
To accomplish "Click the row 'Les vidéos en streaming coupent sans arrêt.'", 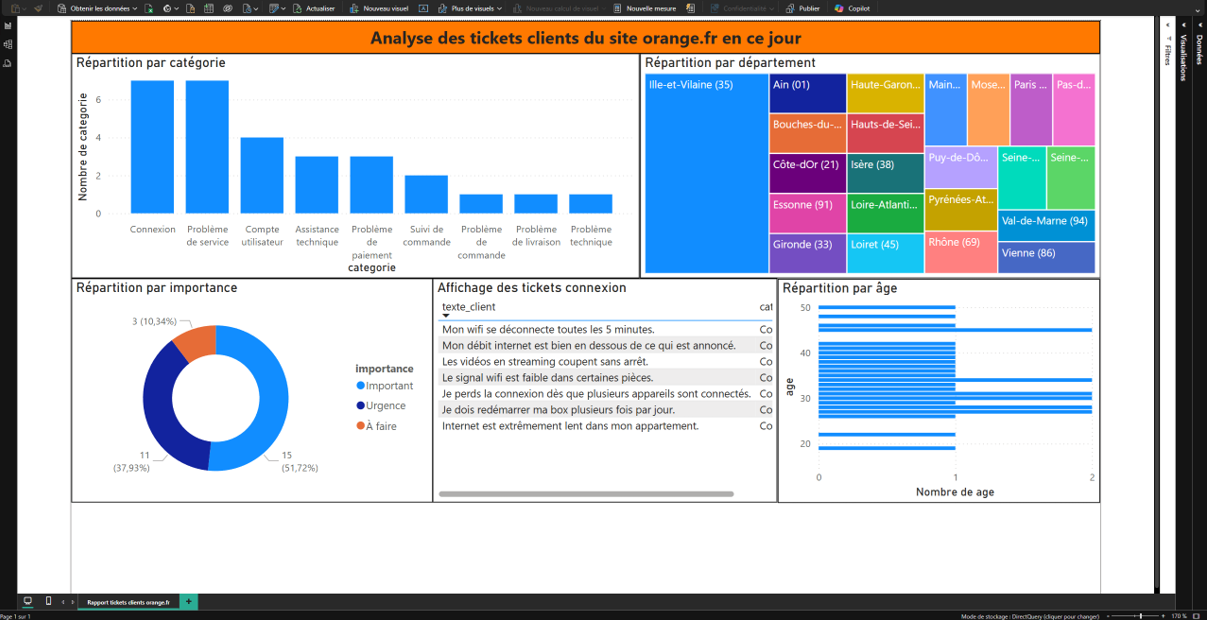I will (x=606, y=361).
